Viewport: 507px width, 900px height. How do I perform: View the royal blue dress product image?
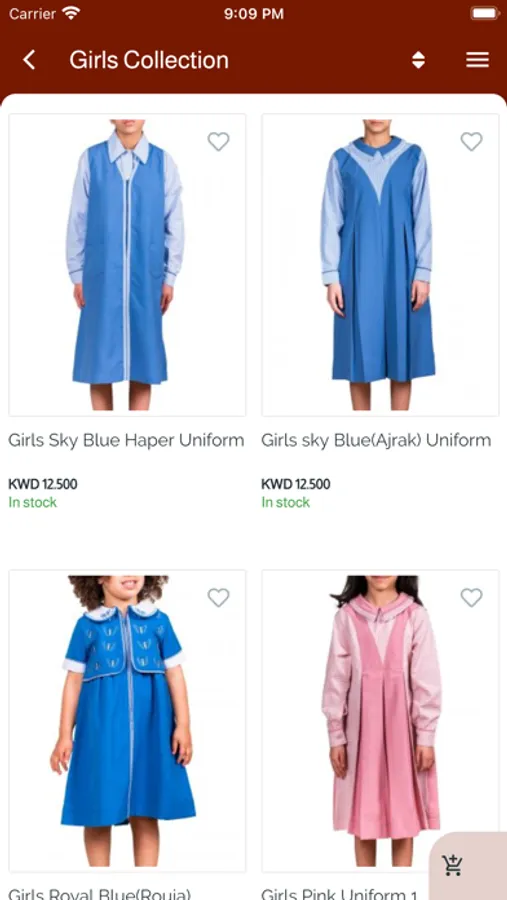pyautogui.click(x=127, y=721)
